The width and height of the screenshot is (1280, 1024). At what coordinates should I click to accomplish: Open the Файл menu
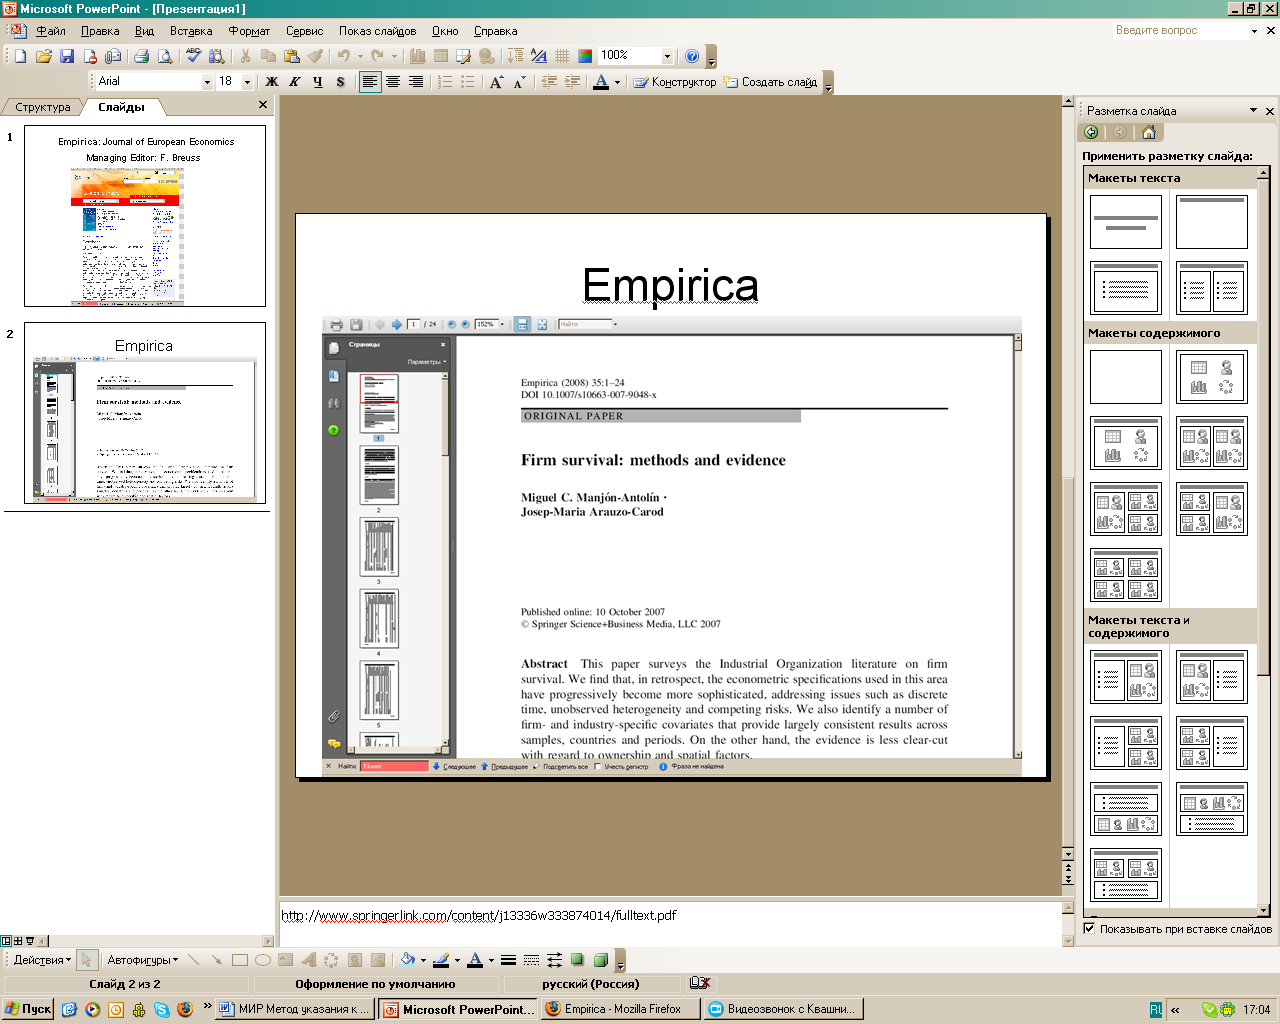click(x=51, y=31)
